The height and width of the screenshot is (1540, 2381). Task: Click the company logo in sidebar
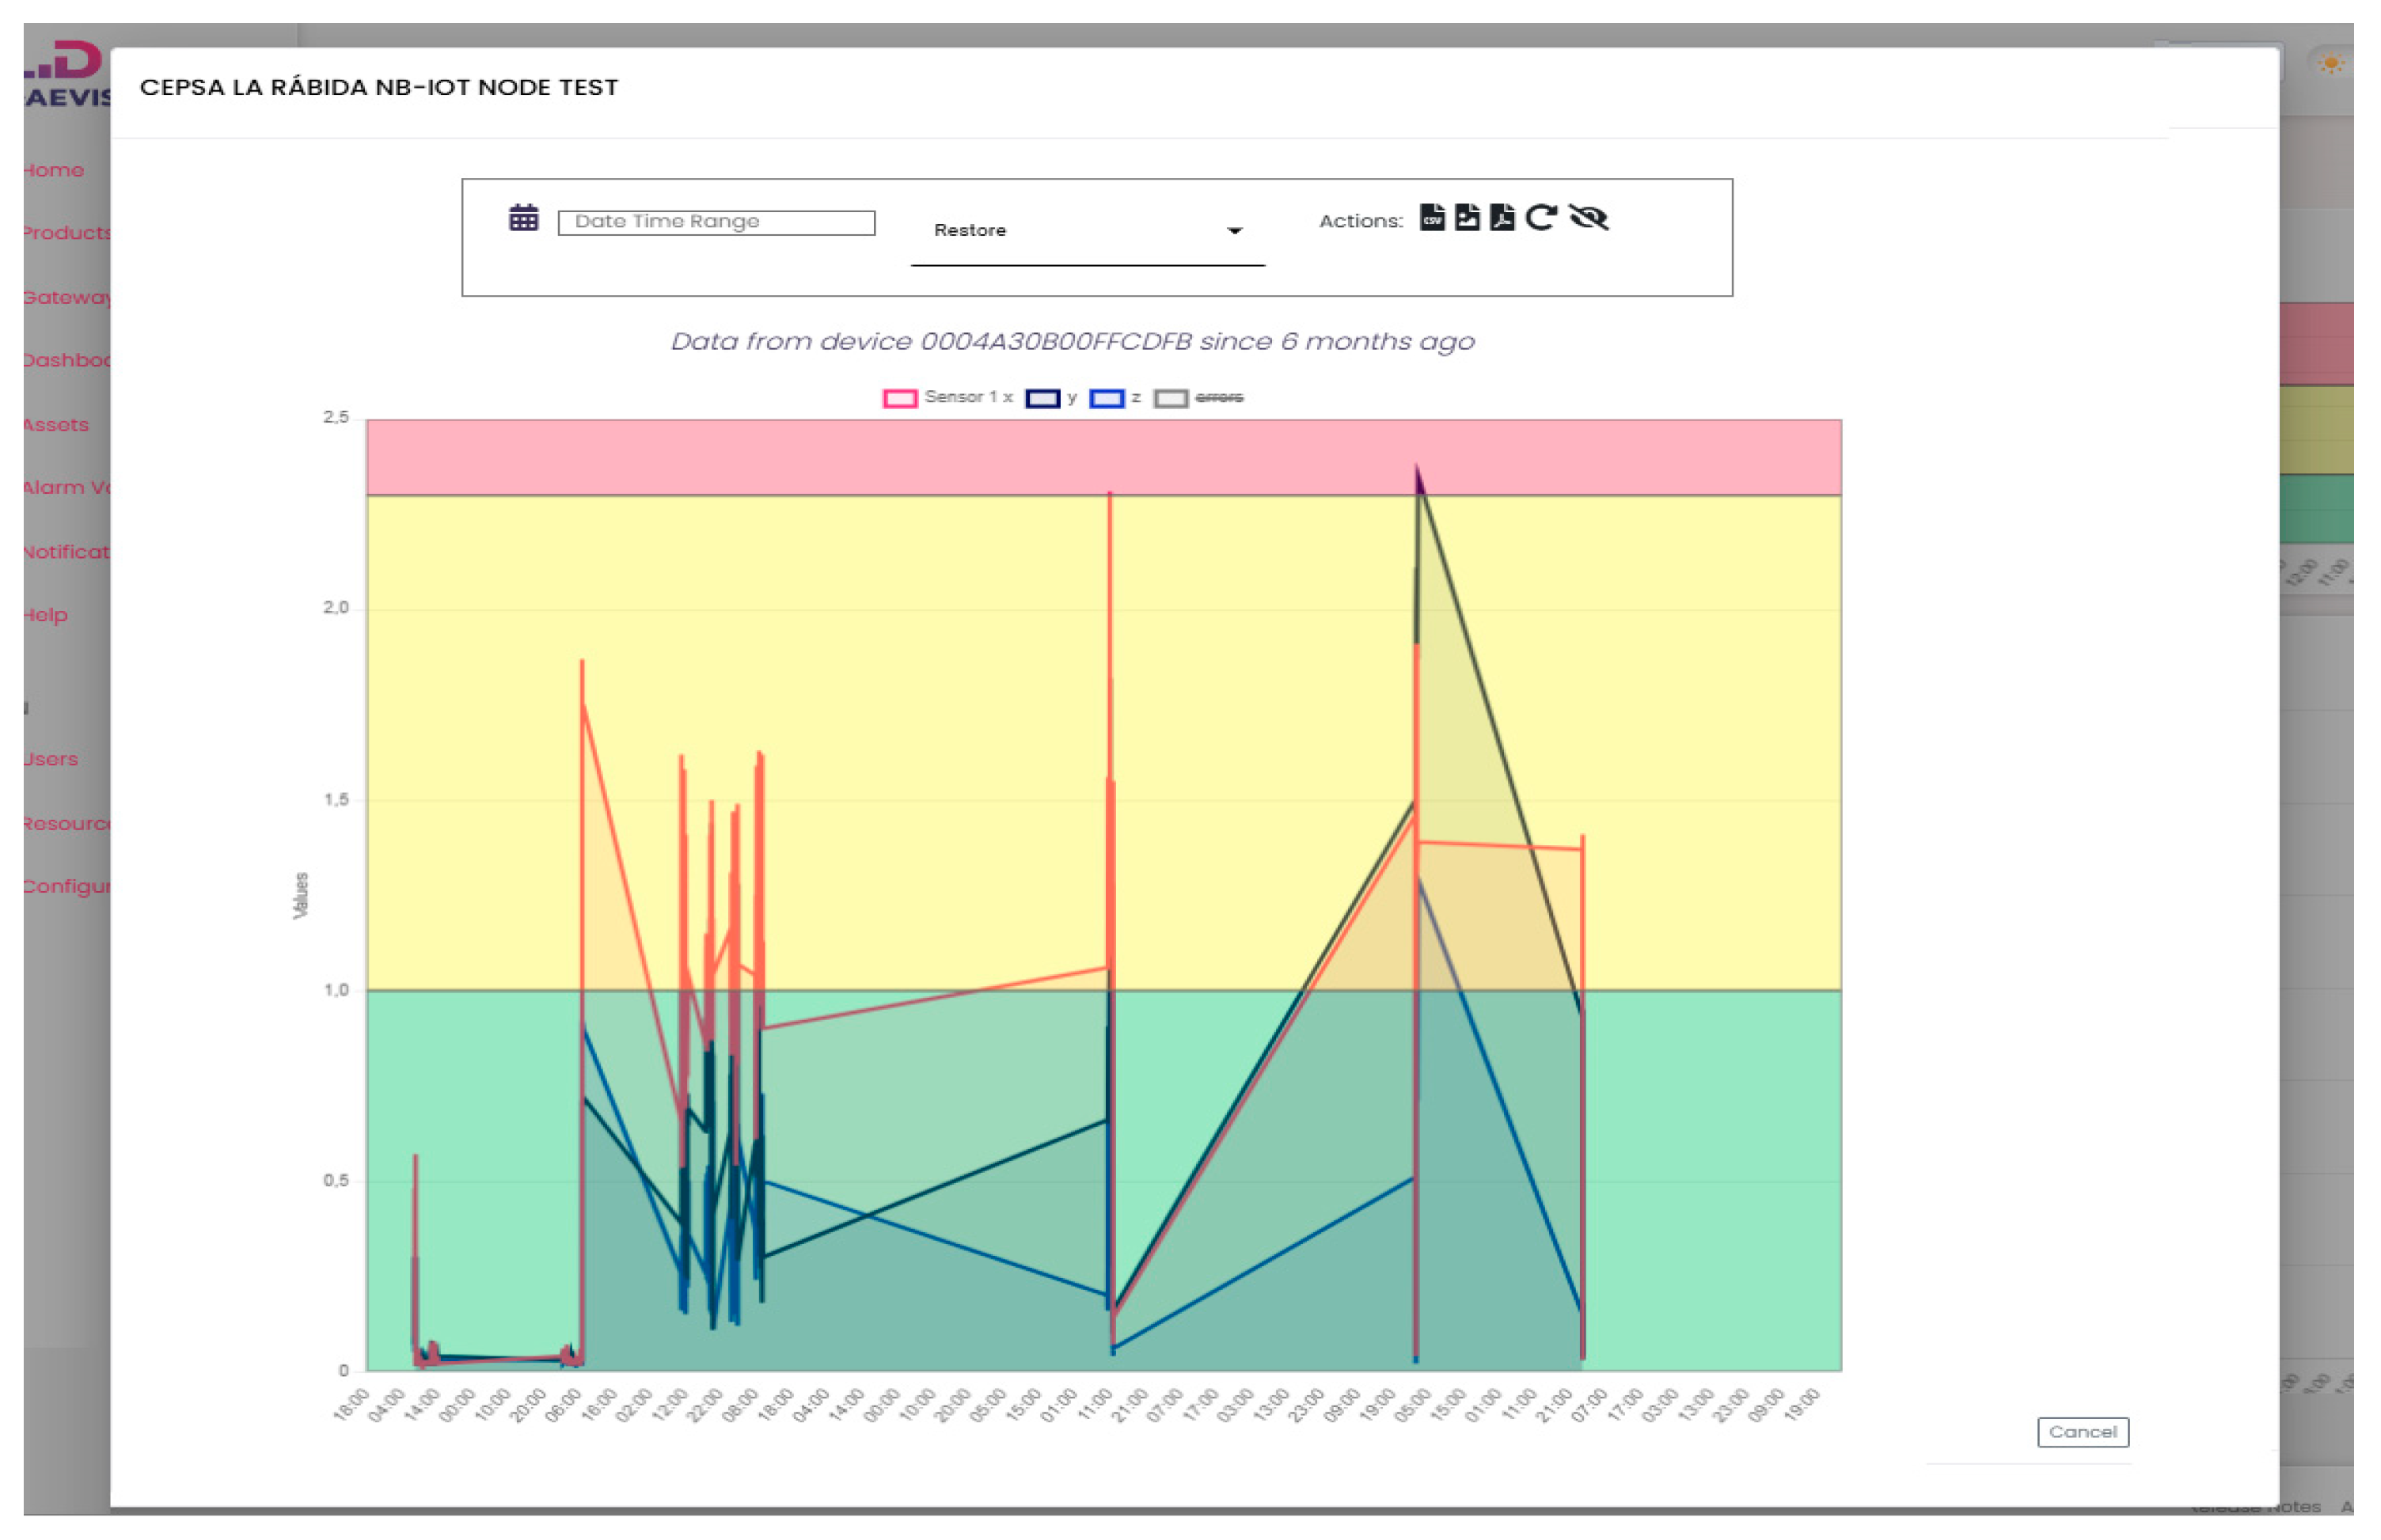tap(66, 73)
